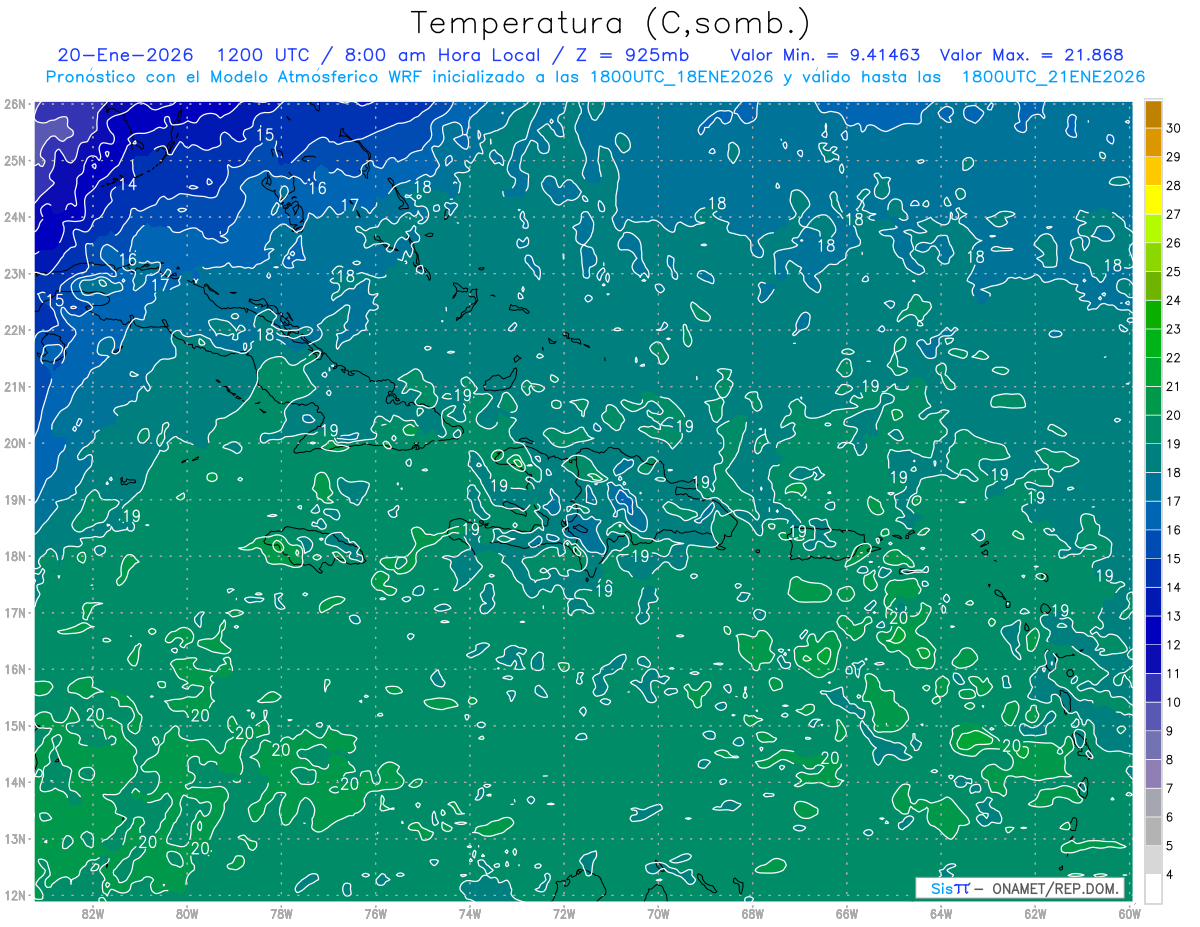Click the colorbar label '22'
The height and width of the screenshot is (927, 1200).
(1174, 358)
